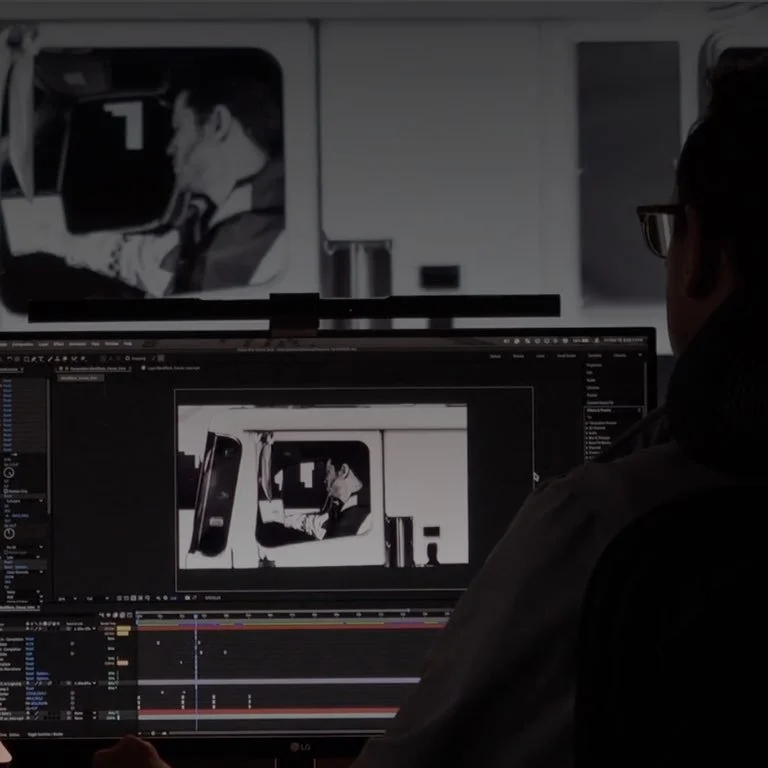Click the Effects & Presets search field

pyautogui.click(x=612, y=417)
